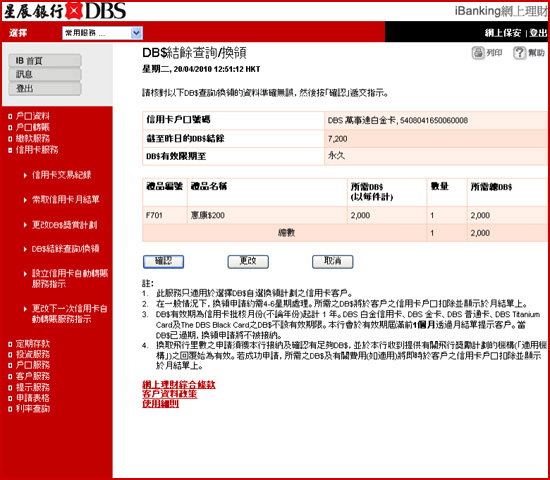Screen dimensions: 550x480
Task: Open the help (幫助) question mark icon
Action: [519, 53]
